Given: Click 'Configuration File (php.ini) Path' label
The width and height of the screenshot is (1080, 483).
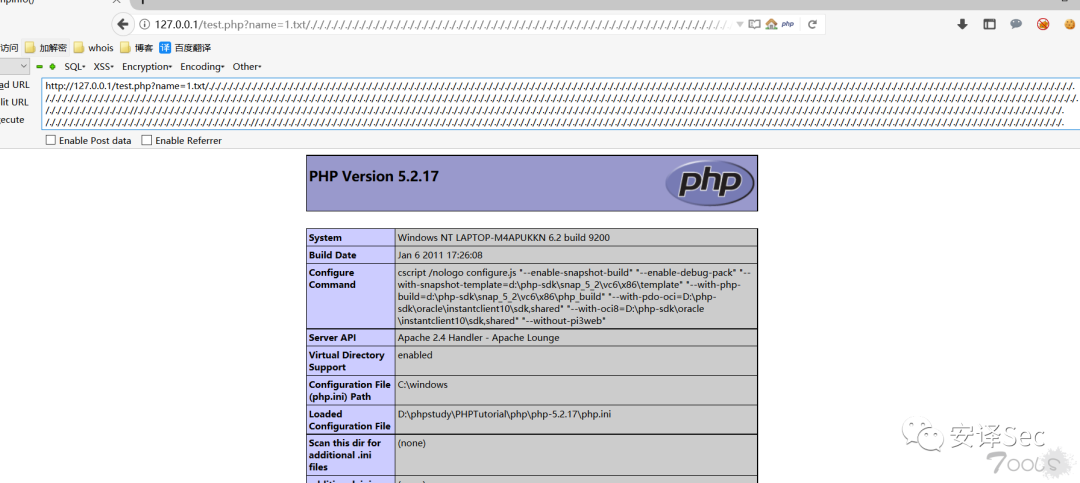Looking at the screenshot, I should [x=349, y=391].
